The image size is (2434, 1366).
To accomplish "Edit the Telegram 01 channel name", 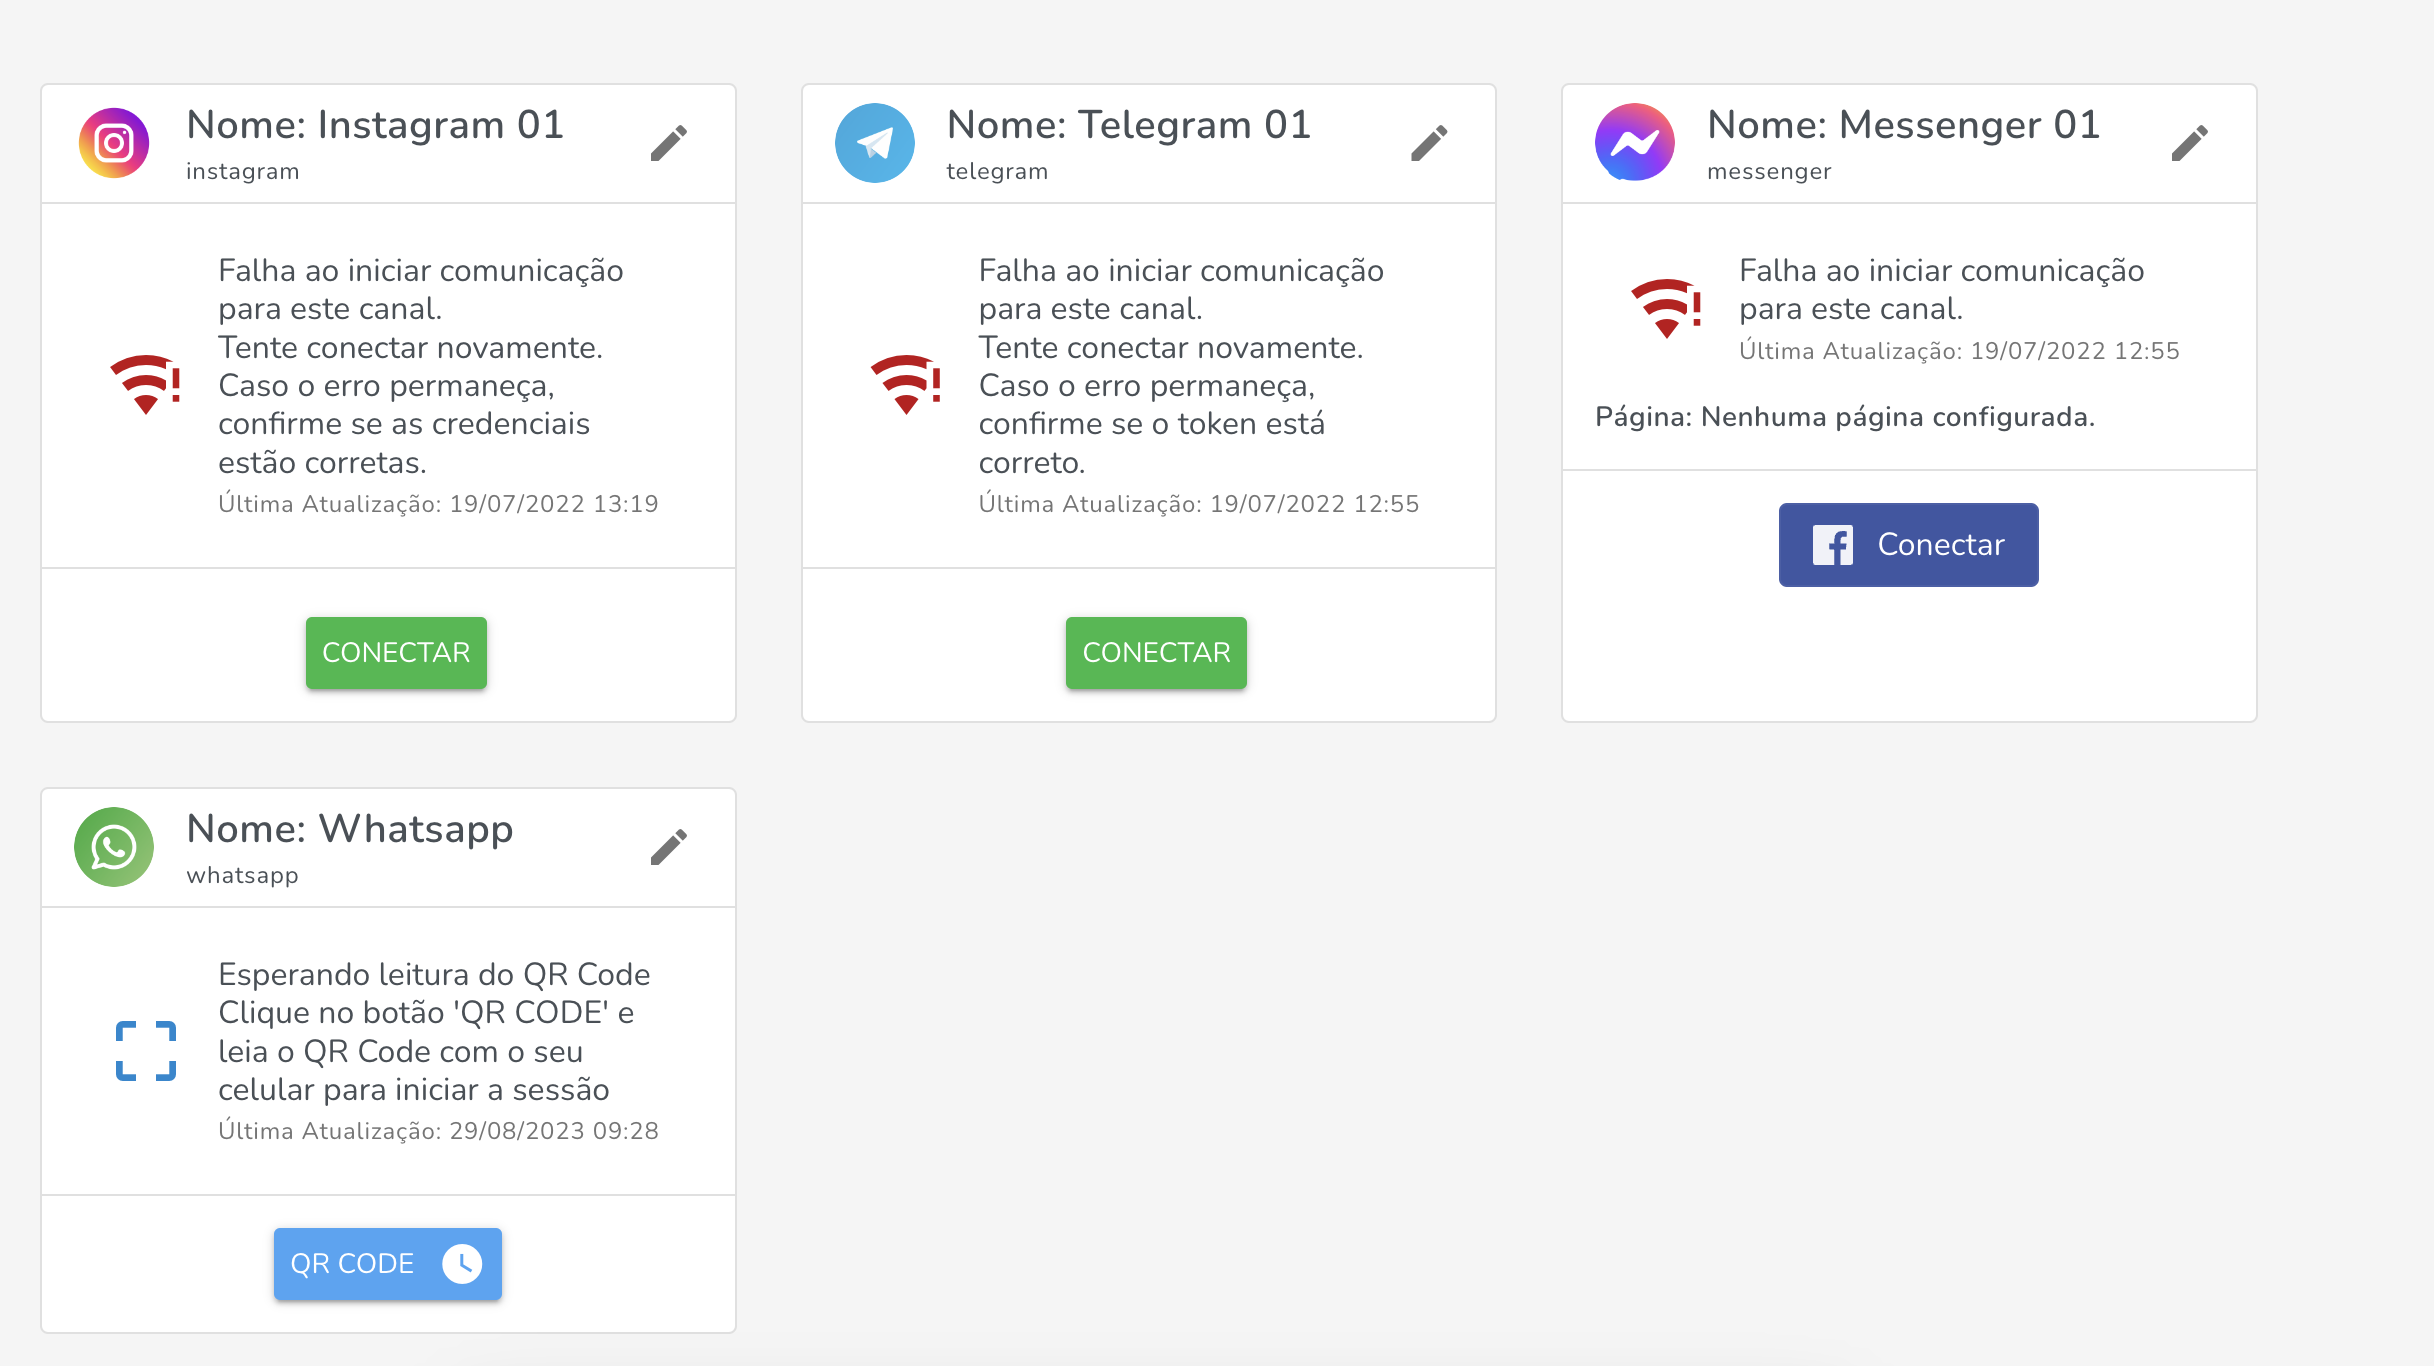I will click(1429, 142).
